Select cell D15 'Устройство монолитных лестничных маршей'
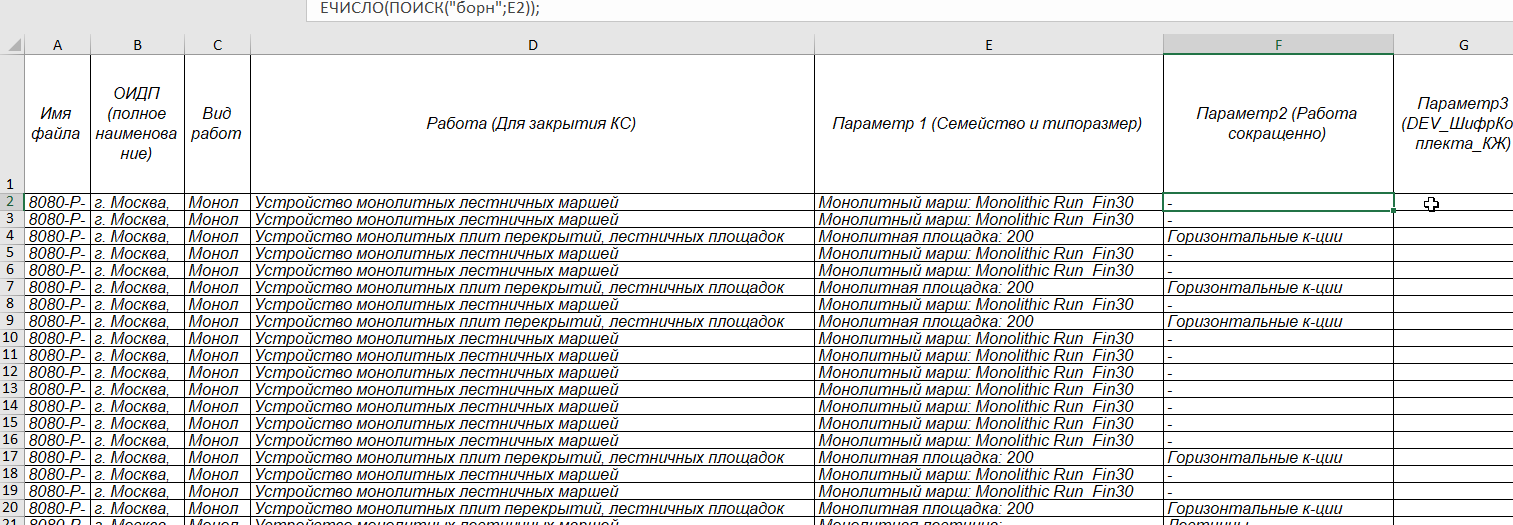 pyautogui.click(x=532, y=423)
